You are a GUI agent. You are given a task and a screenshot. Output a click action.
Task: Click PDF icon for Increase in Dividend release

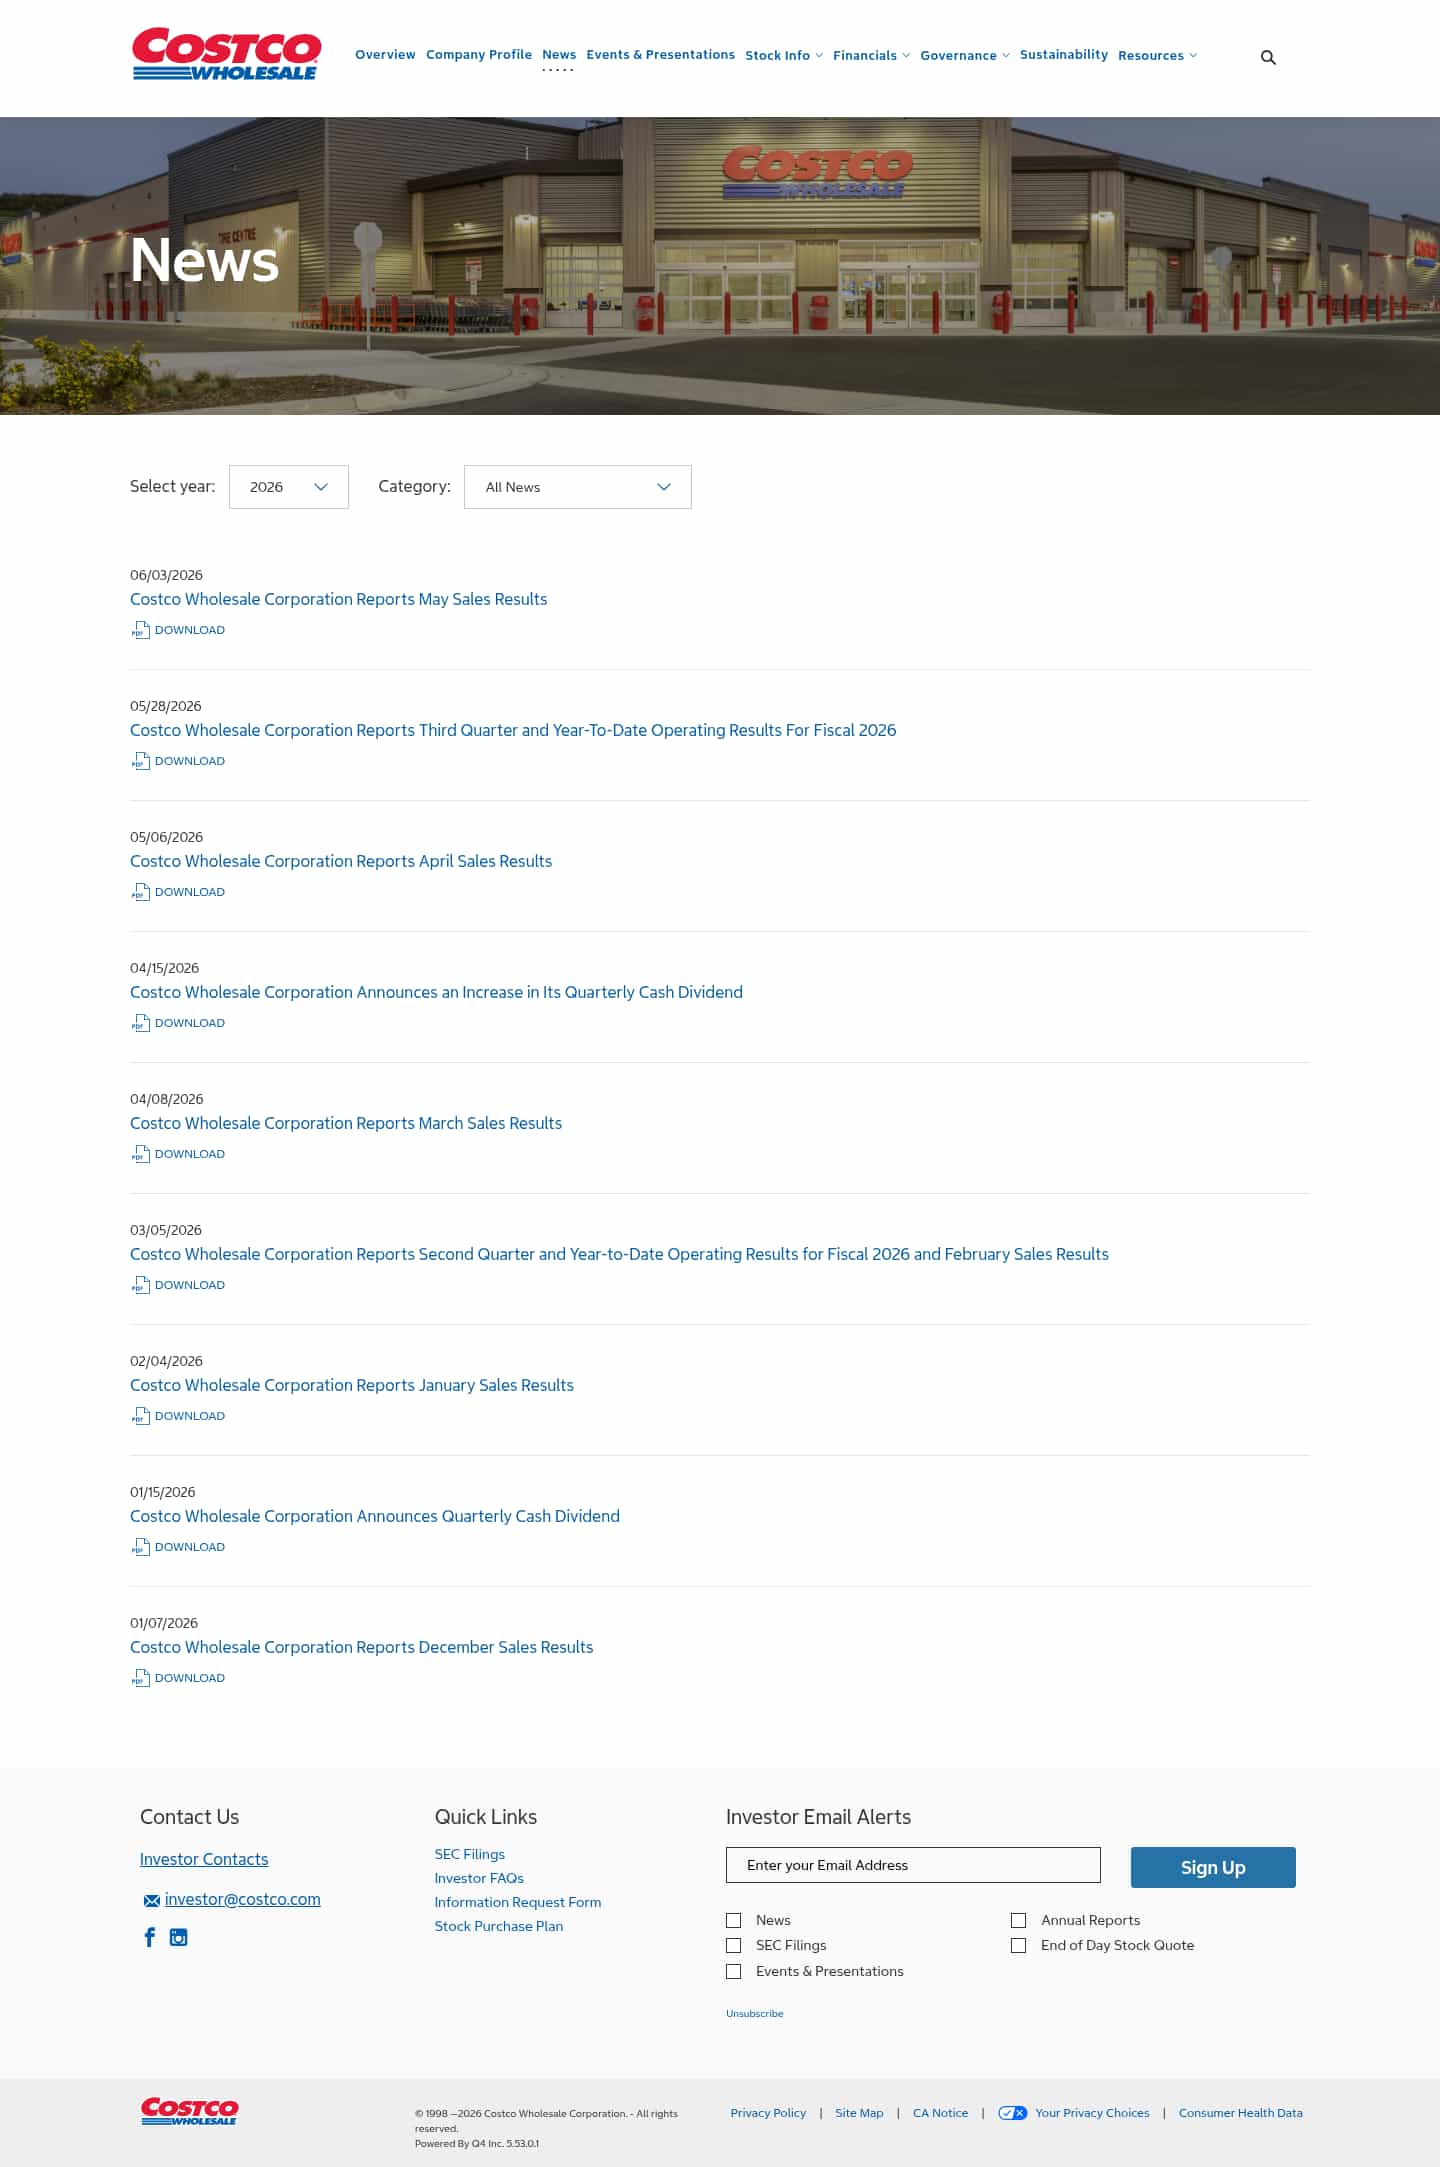140,1023
